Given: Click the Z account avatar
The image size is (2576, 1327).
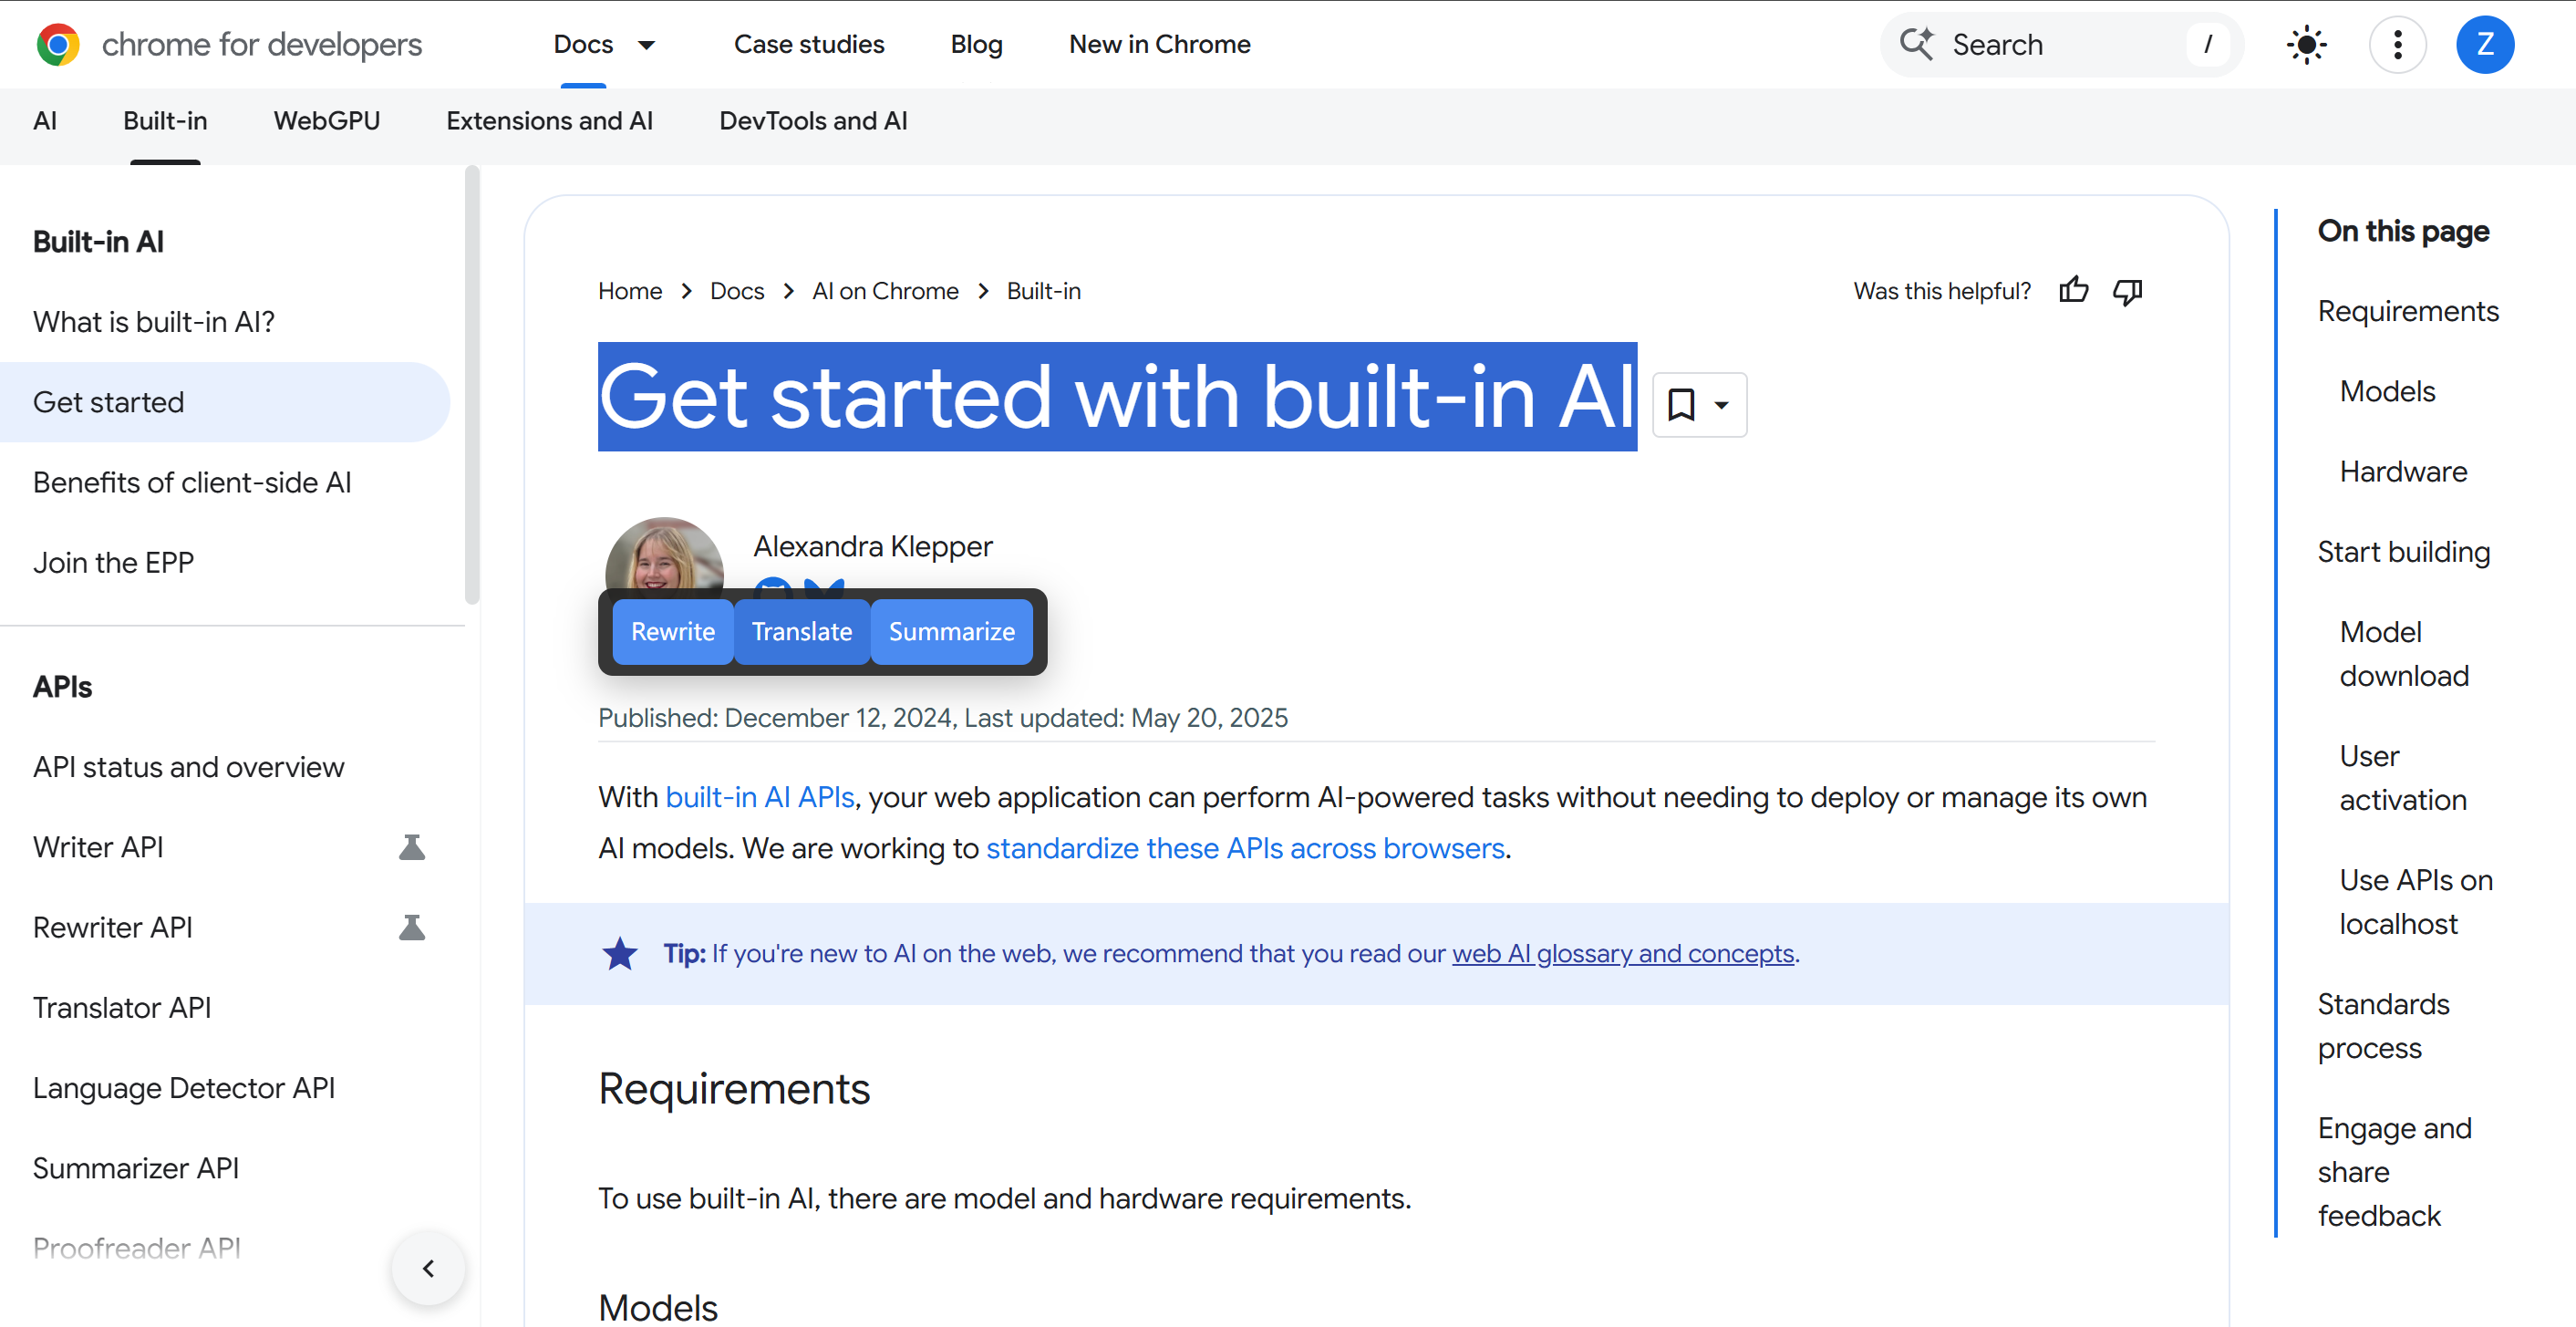Looking at the screenshot, I should [2484, 44].
